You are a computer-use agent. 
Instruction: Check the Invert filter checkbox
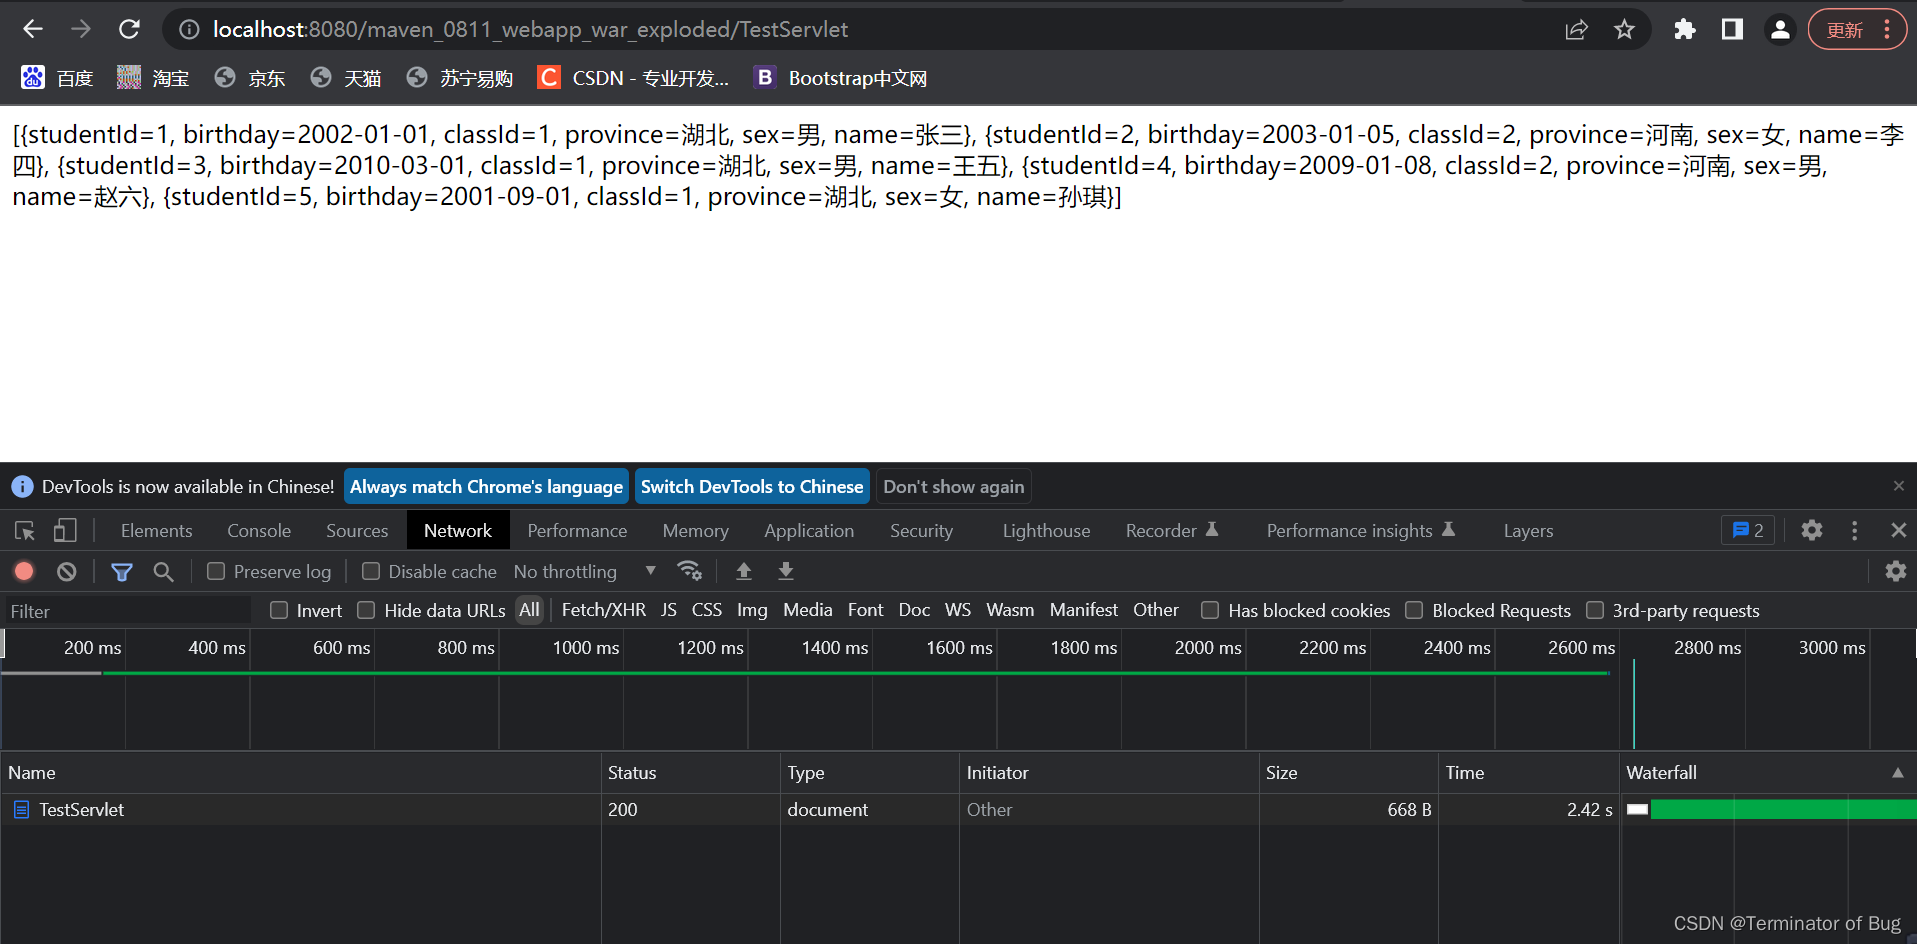point(280,610)
